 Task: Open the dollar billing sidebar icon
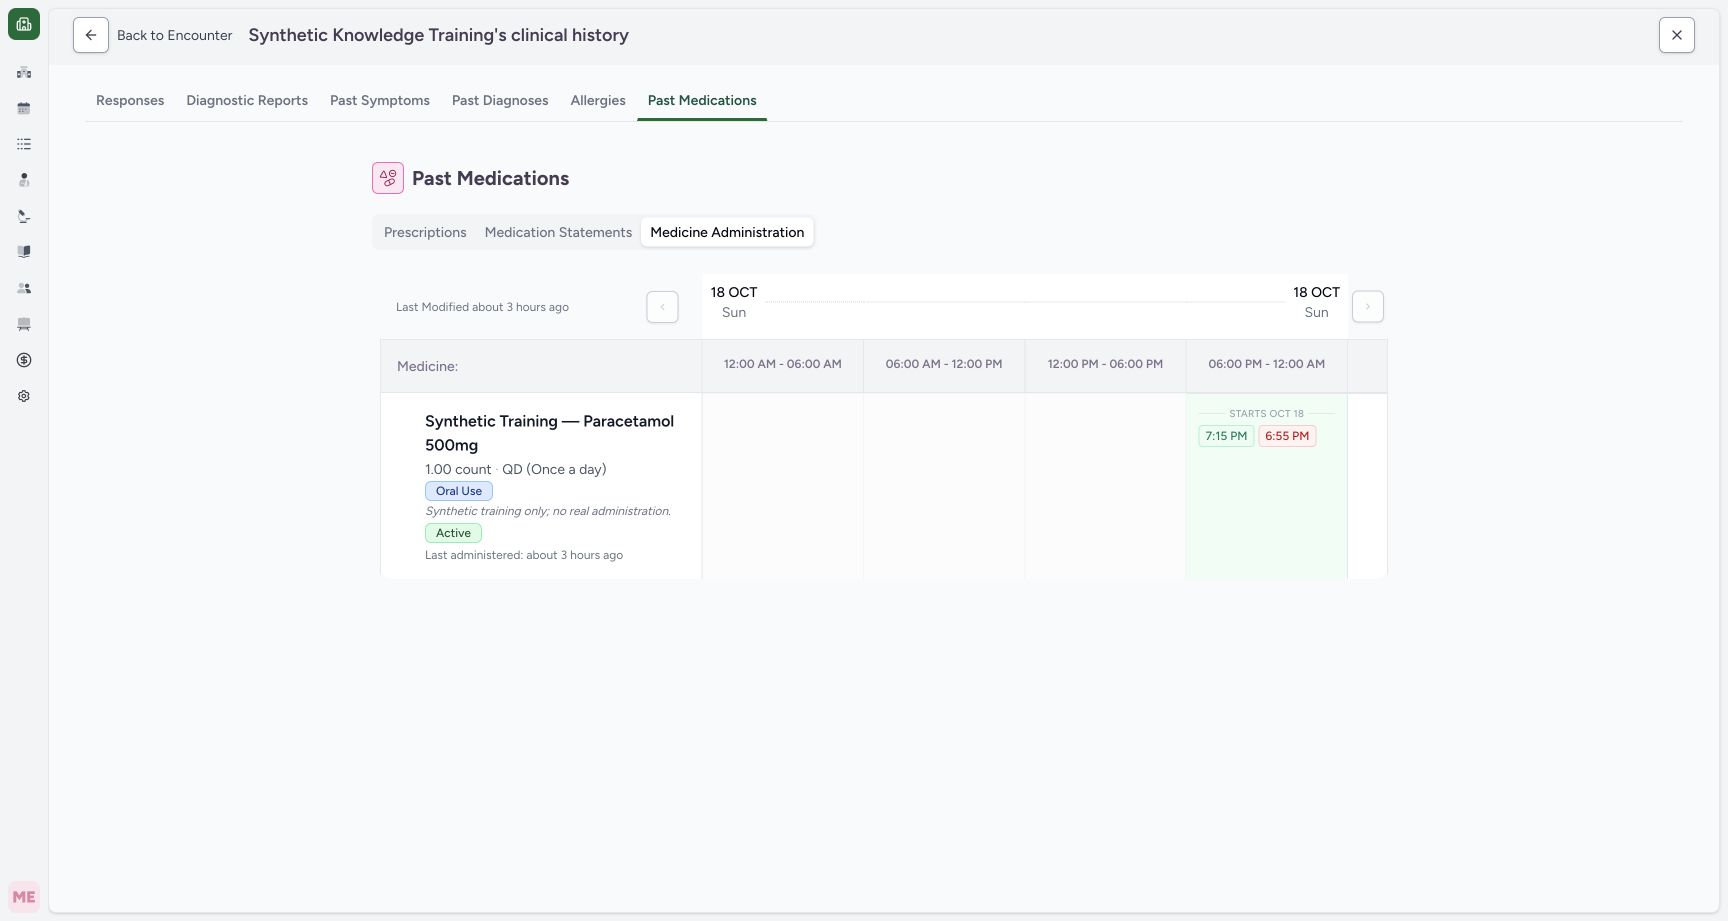pyautogui.click(x=24, y=360)
